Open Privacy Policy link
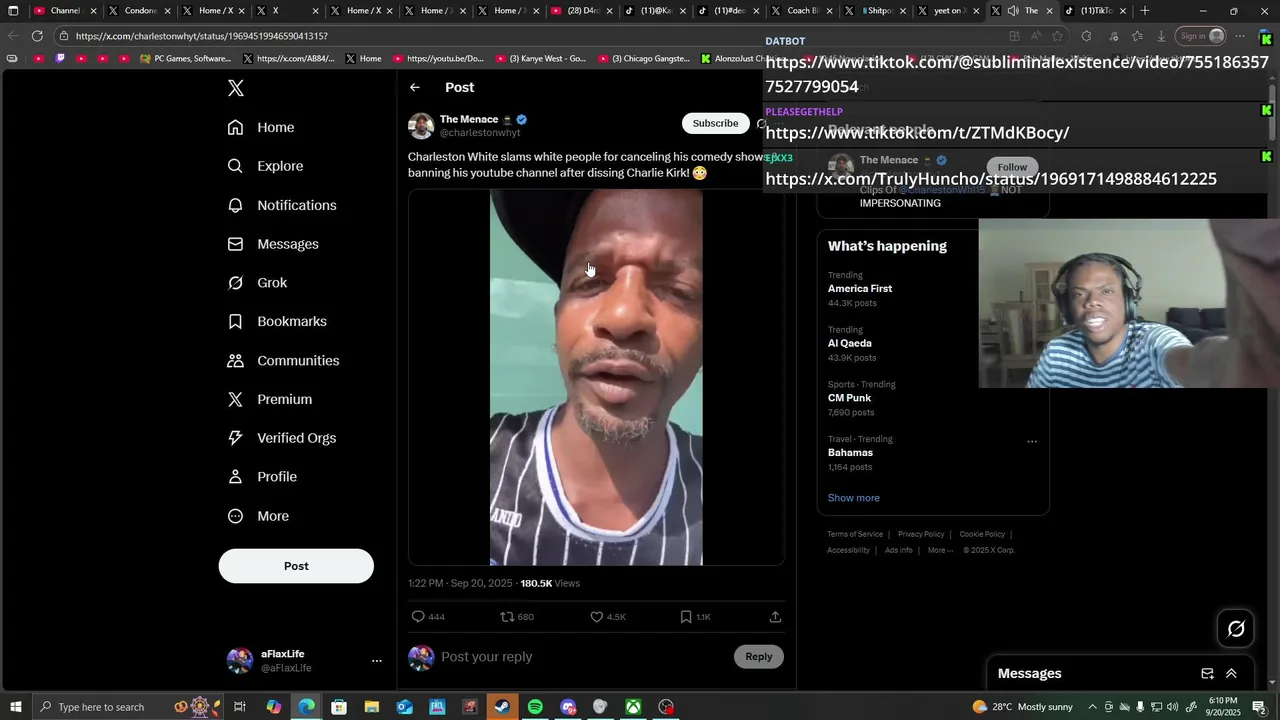 [x=921, y=534]
